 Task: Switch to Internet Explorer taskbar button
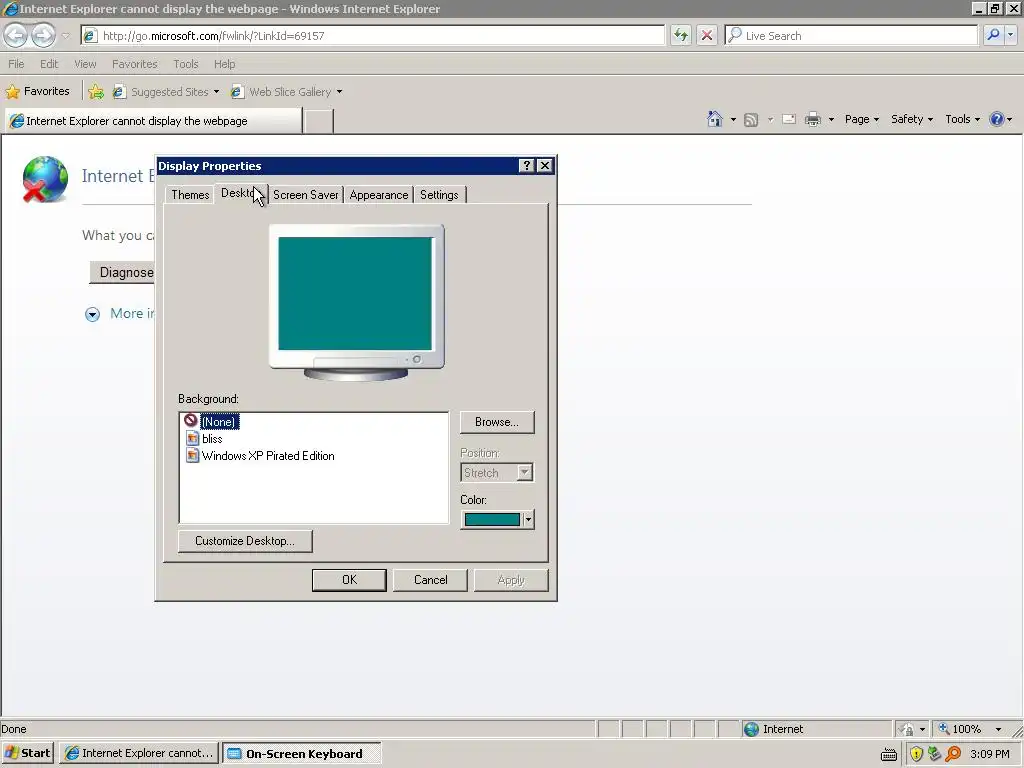(139, 754)
